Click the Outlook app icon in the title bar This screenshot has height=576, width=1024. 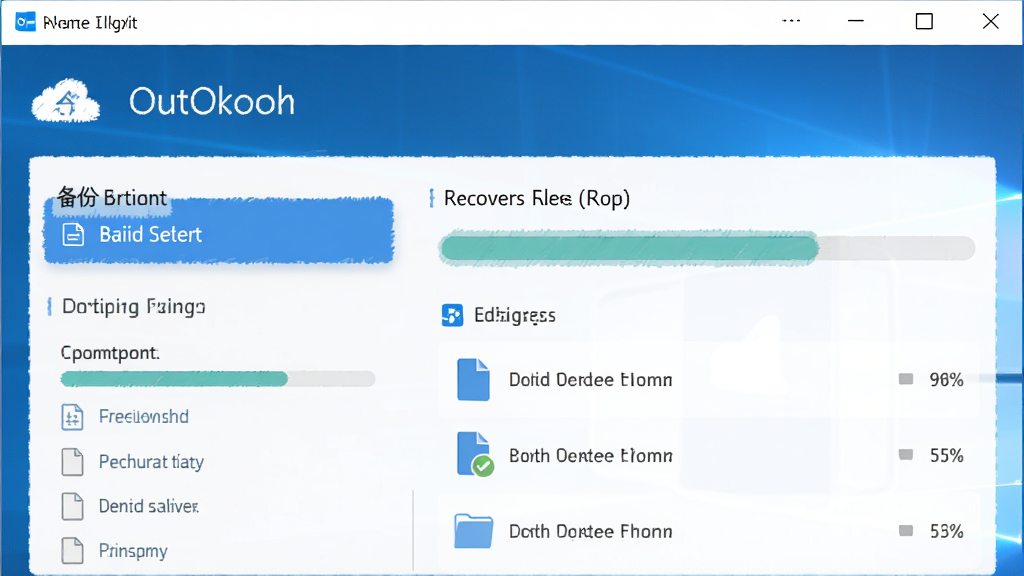pos(25,22)
